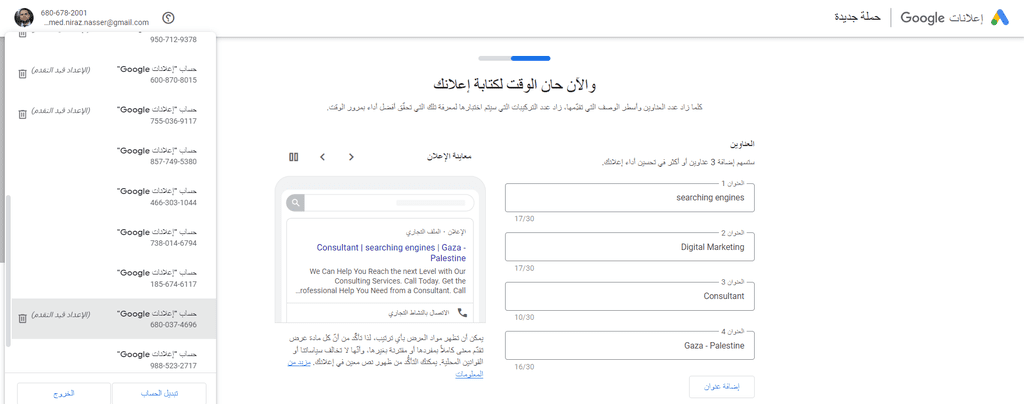Image resolution: width=1024 pixels, height=404 pixels.
Task: Pause the ad preview rotation
Action: [x=293, y=157]
